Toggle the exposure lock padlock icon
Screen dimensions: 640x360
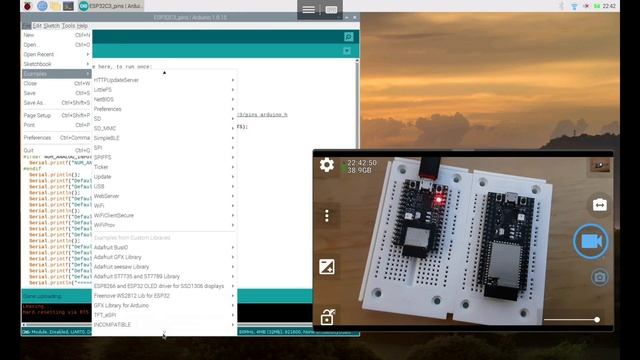tap(327, 317)
